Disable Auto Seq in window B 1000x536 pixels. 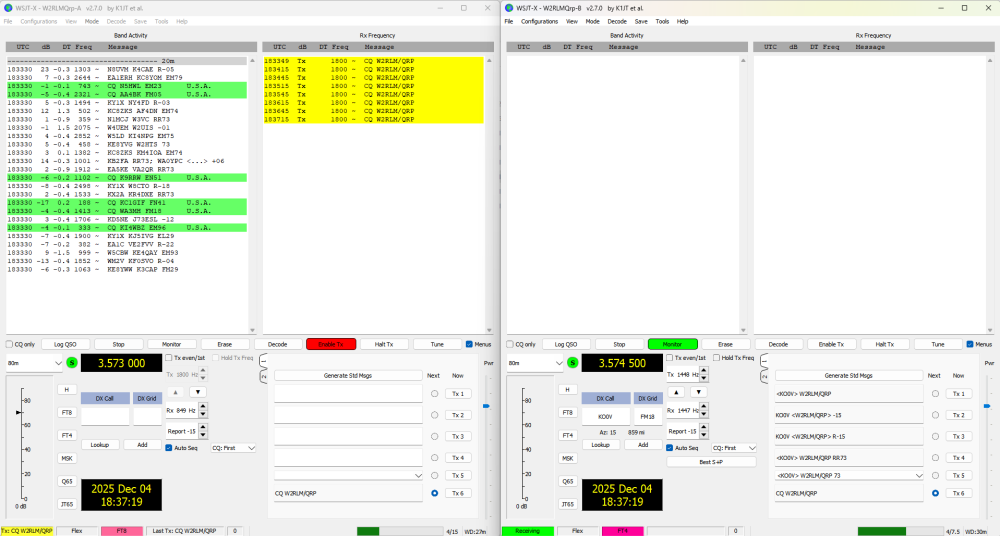670,448
